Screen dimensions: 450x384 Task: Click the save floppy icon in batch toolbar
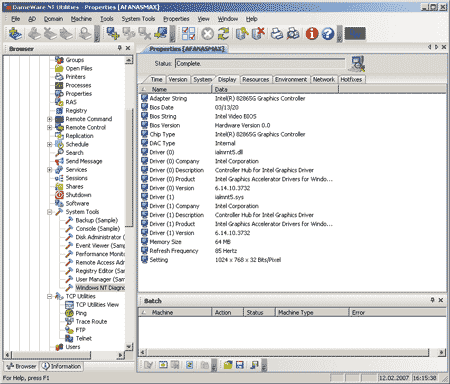tap(240, 365)
